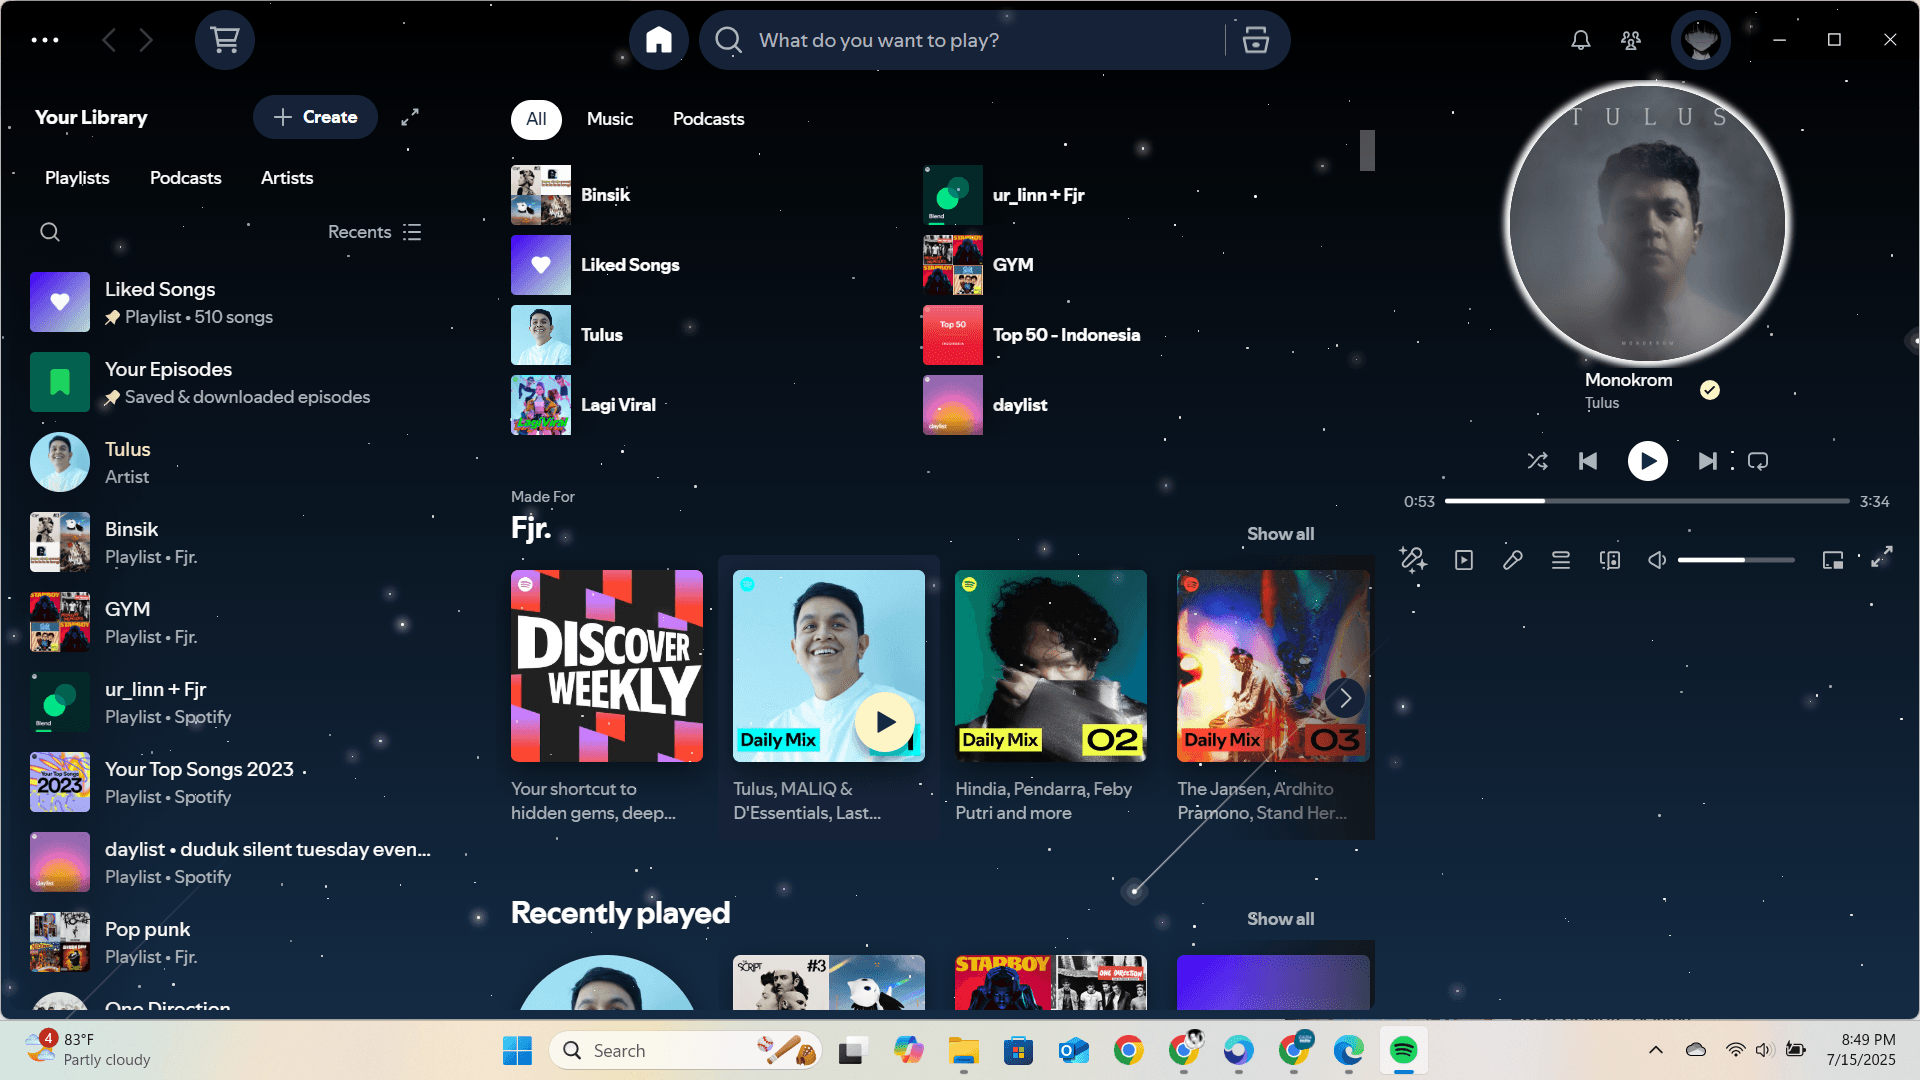Click Show all for Made For
The width and height of the screenshot is (1920, 1080).
pos(1280,534)
